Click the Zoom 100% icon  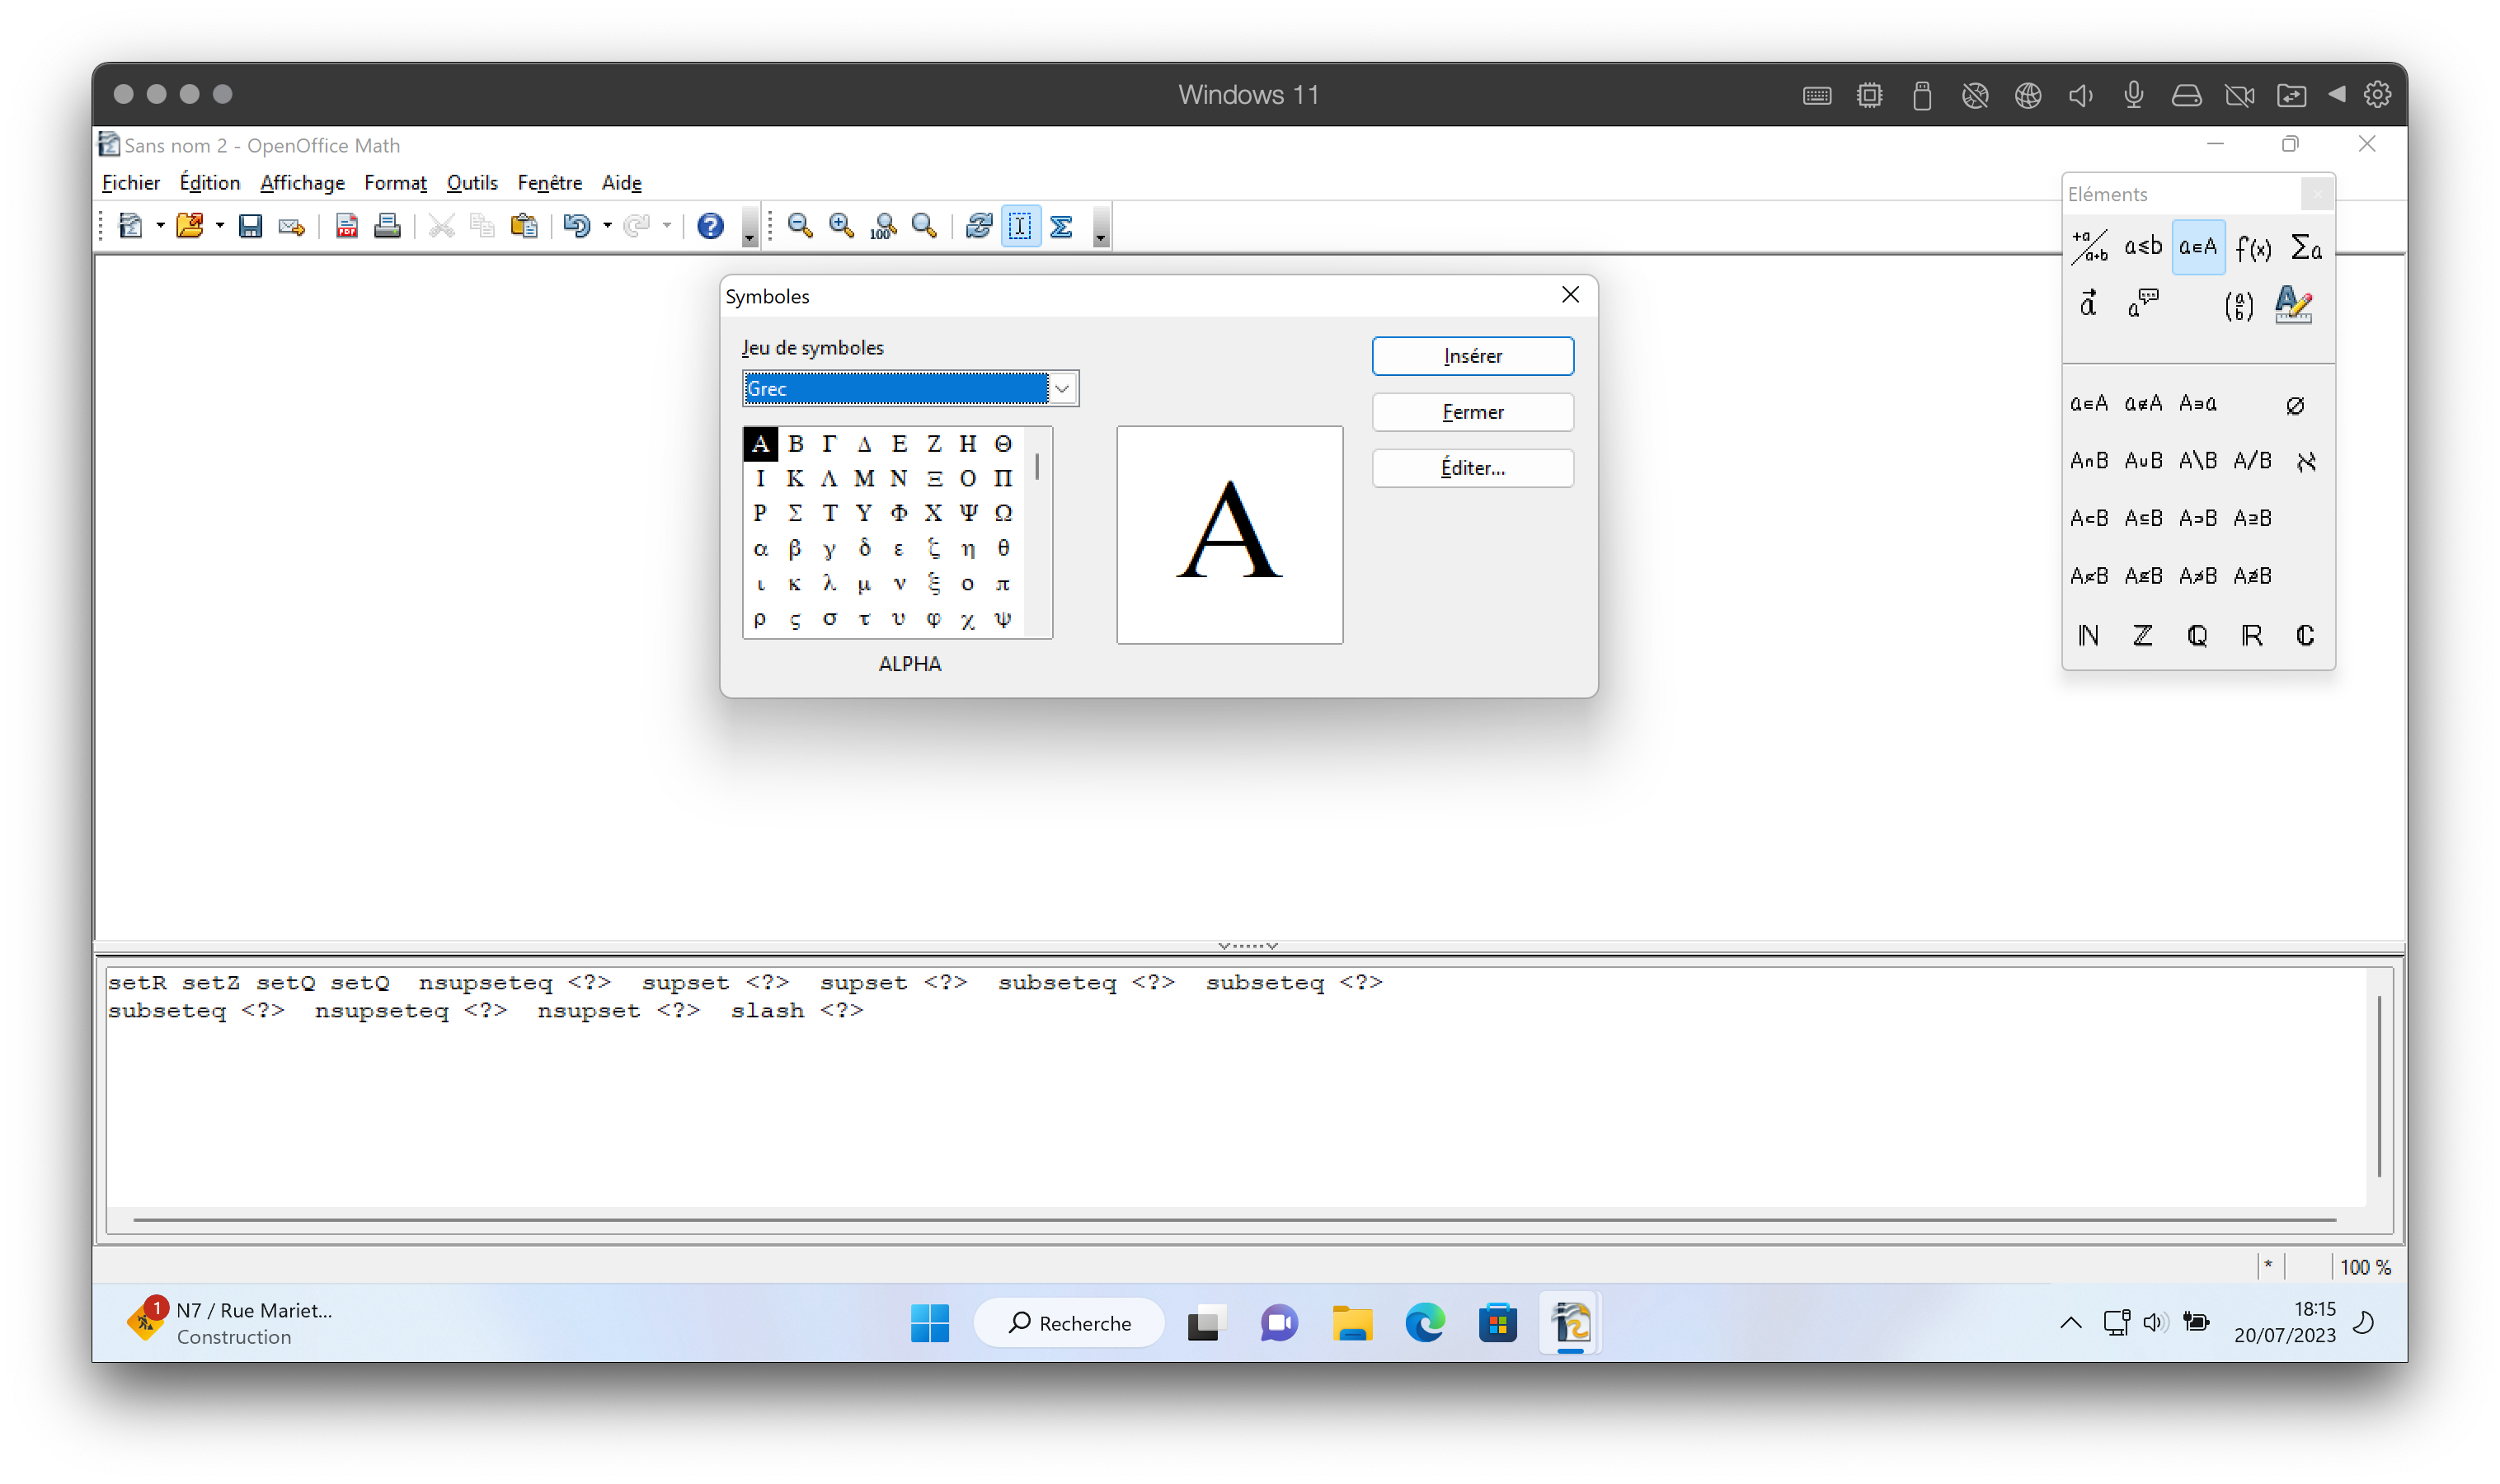tap(883, 226)
